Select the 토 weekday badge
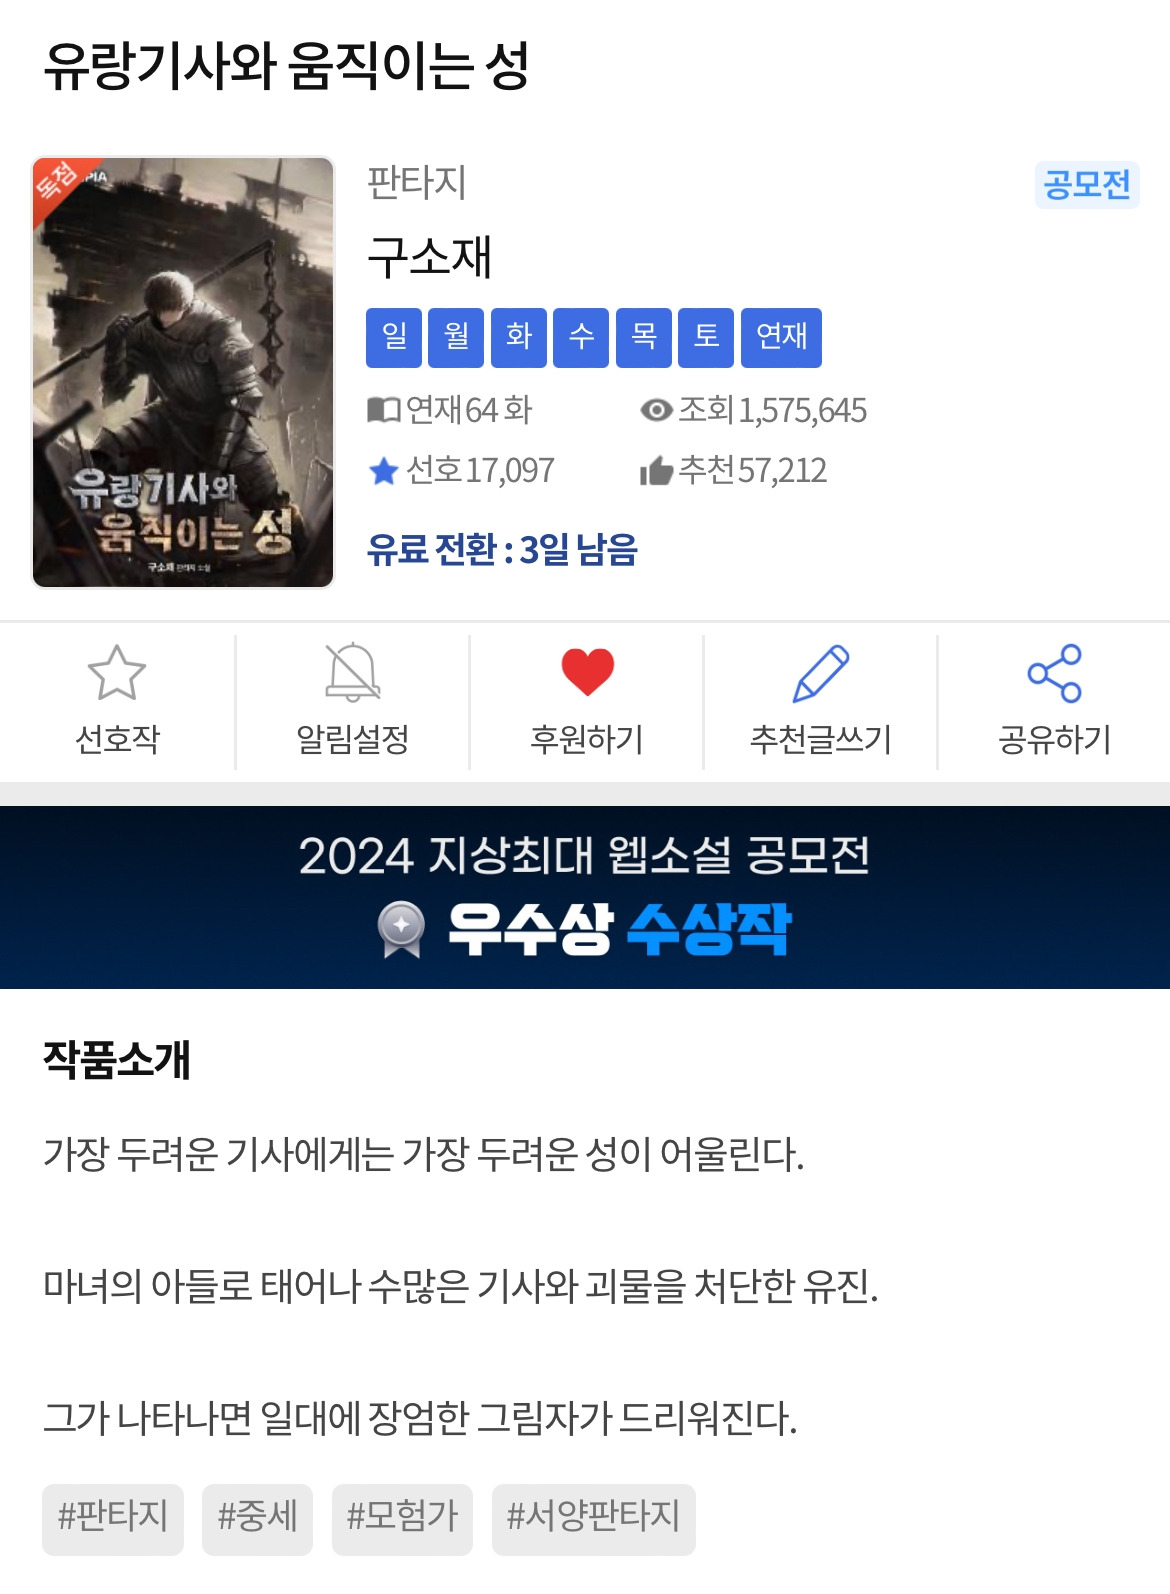1170x1594 pixels. click(706, 338)
